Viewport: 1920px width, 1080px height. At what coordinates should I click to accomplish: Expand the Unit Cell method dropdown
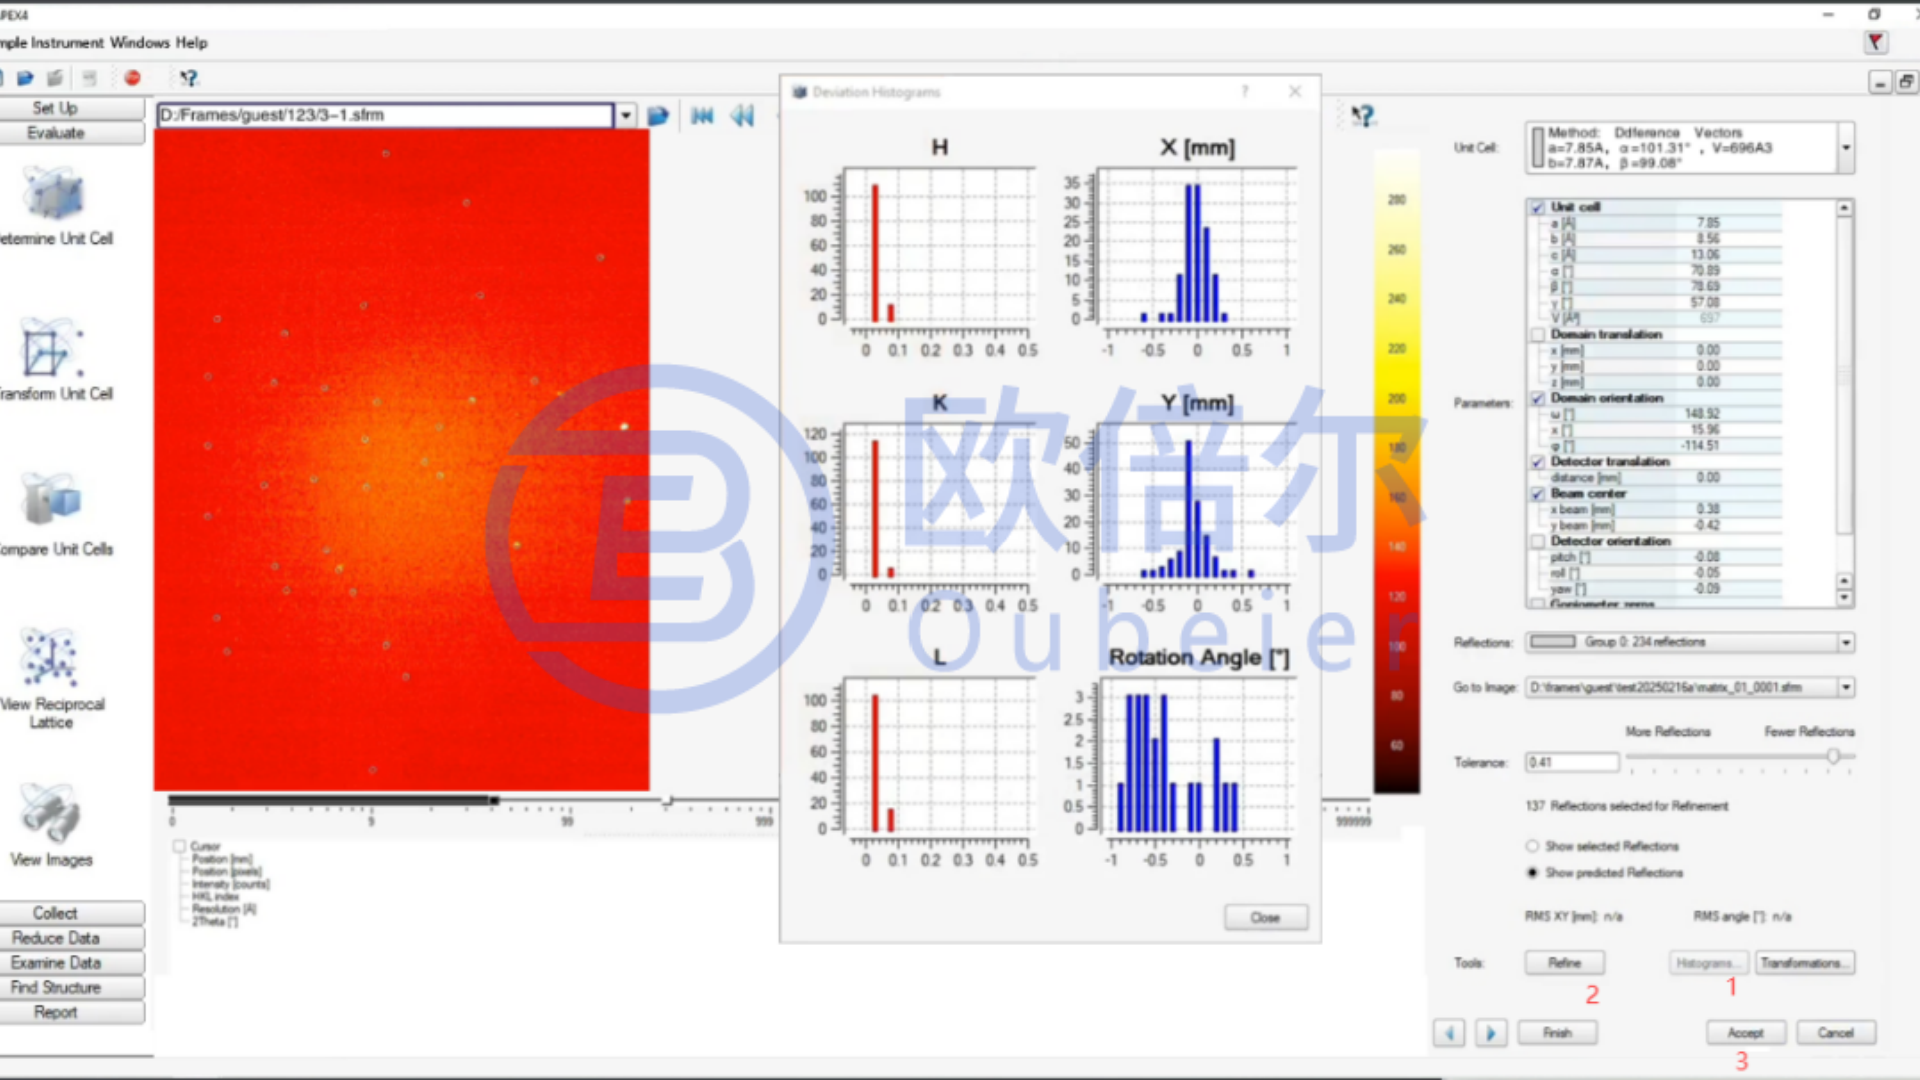click(1846, 148)
